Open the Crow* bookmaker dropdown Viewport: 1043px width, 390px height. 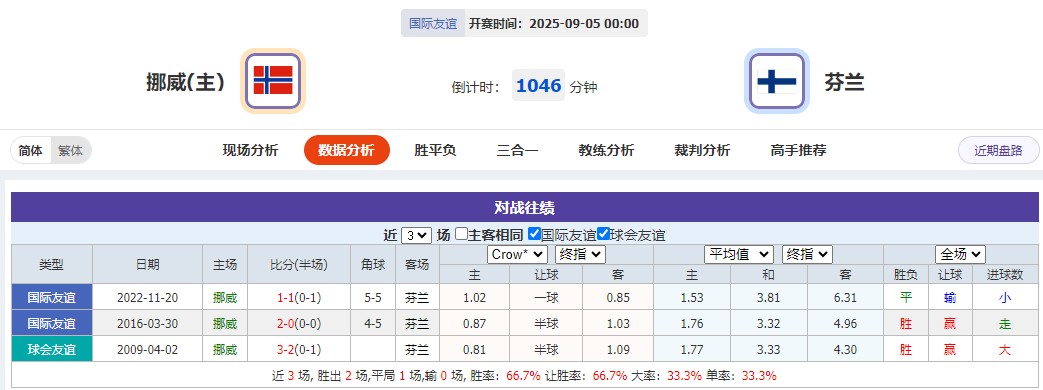(x=518, y=254)
